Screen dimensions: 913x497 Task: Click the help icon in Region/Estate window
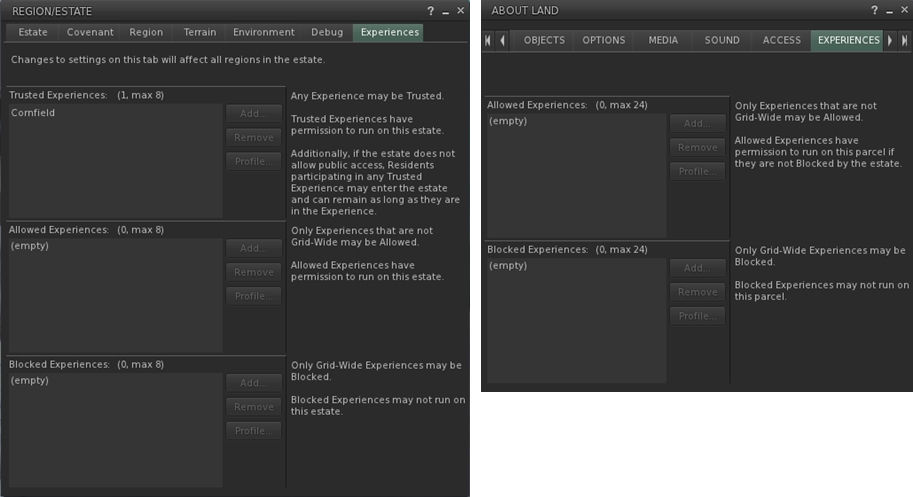(431, 10)
